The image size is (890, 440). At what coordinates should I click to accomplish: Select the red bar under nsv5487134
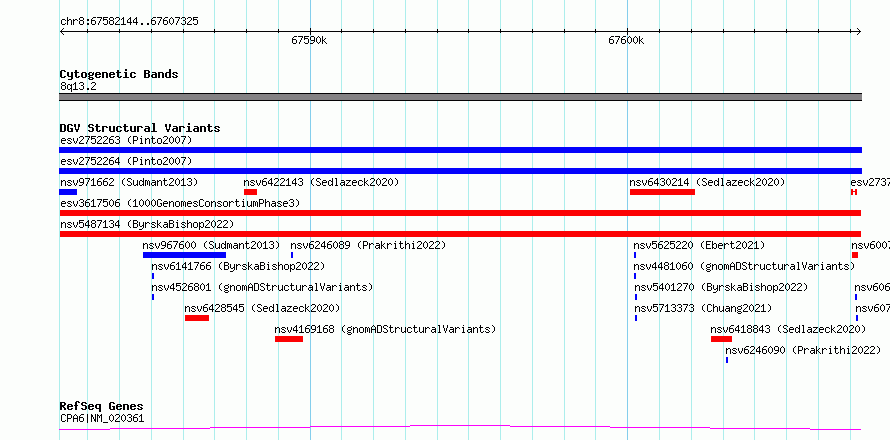pos(460,234)
